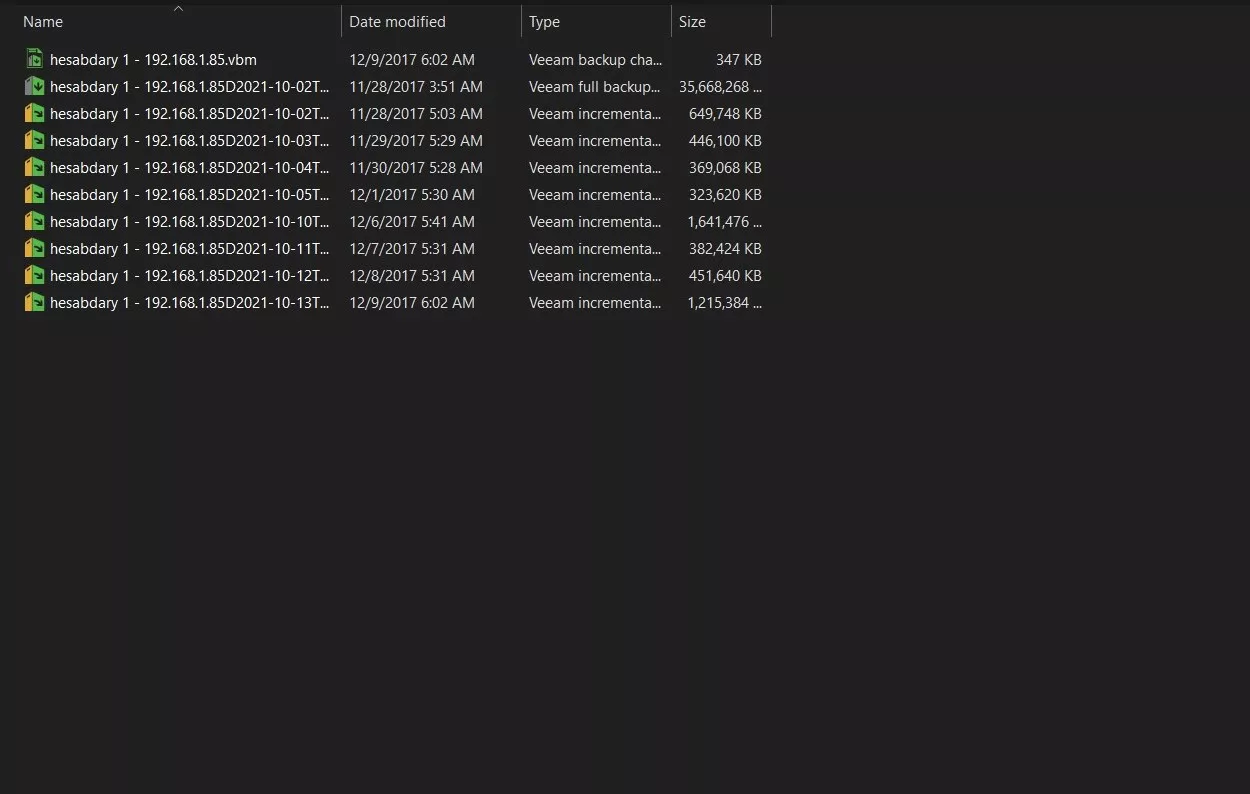Click the icon of the 2021-10-11T backup file
The height and width of the screenshot is (794, 1250).
coord(35,249)
